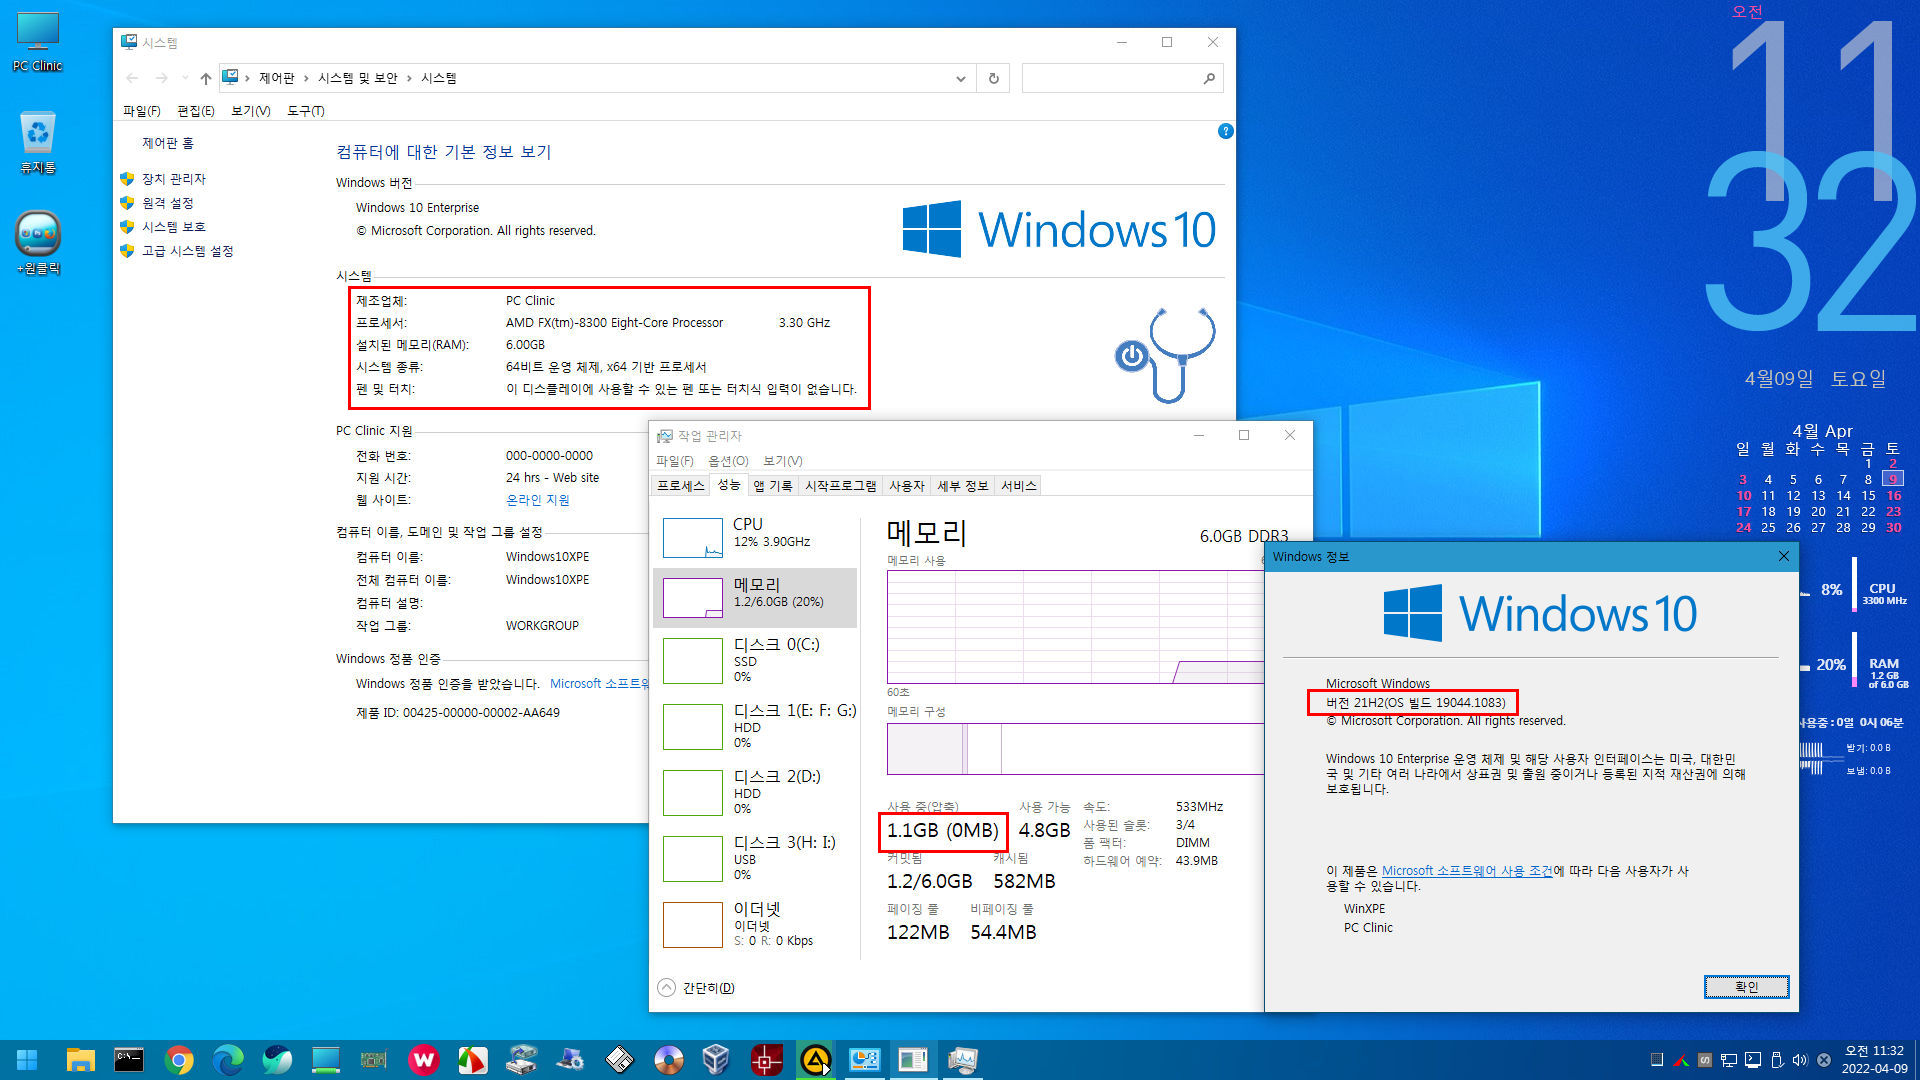The width and height of the screenshot is (1920, 1080).
Task: Launch Naver Whale browser from taskbar
Action: [x=277, y=1060]
